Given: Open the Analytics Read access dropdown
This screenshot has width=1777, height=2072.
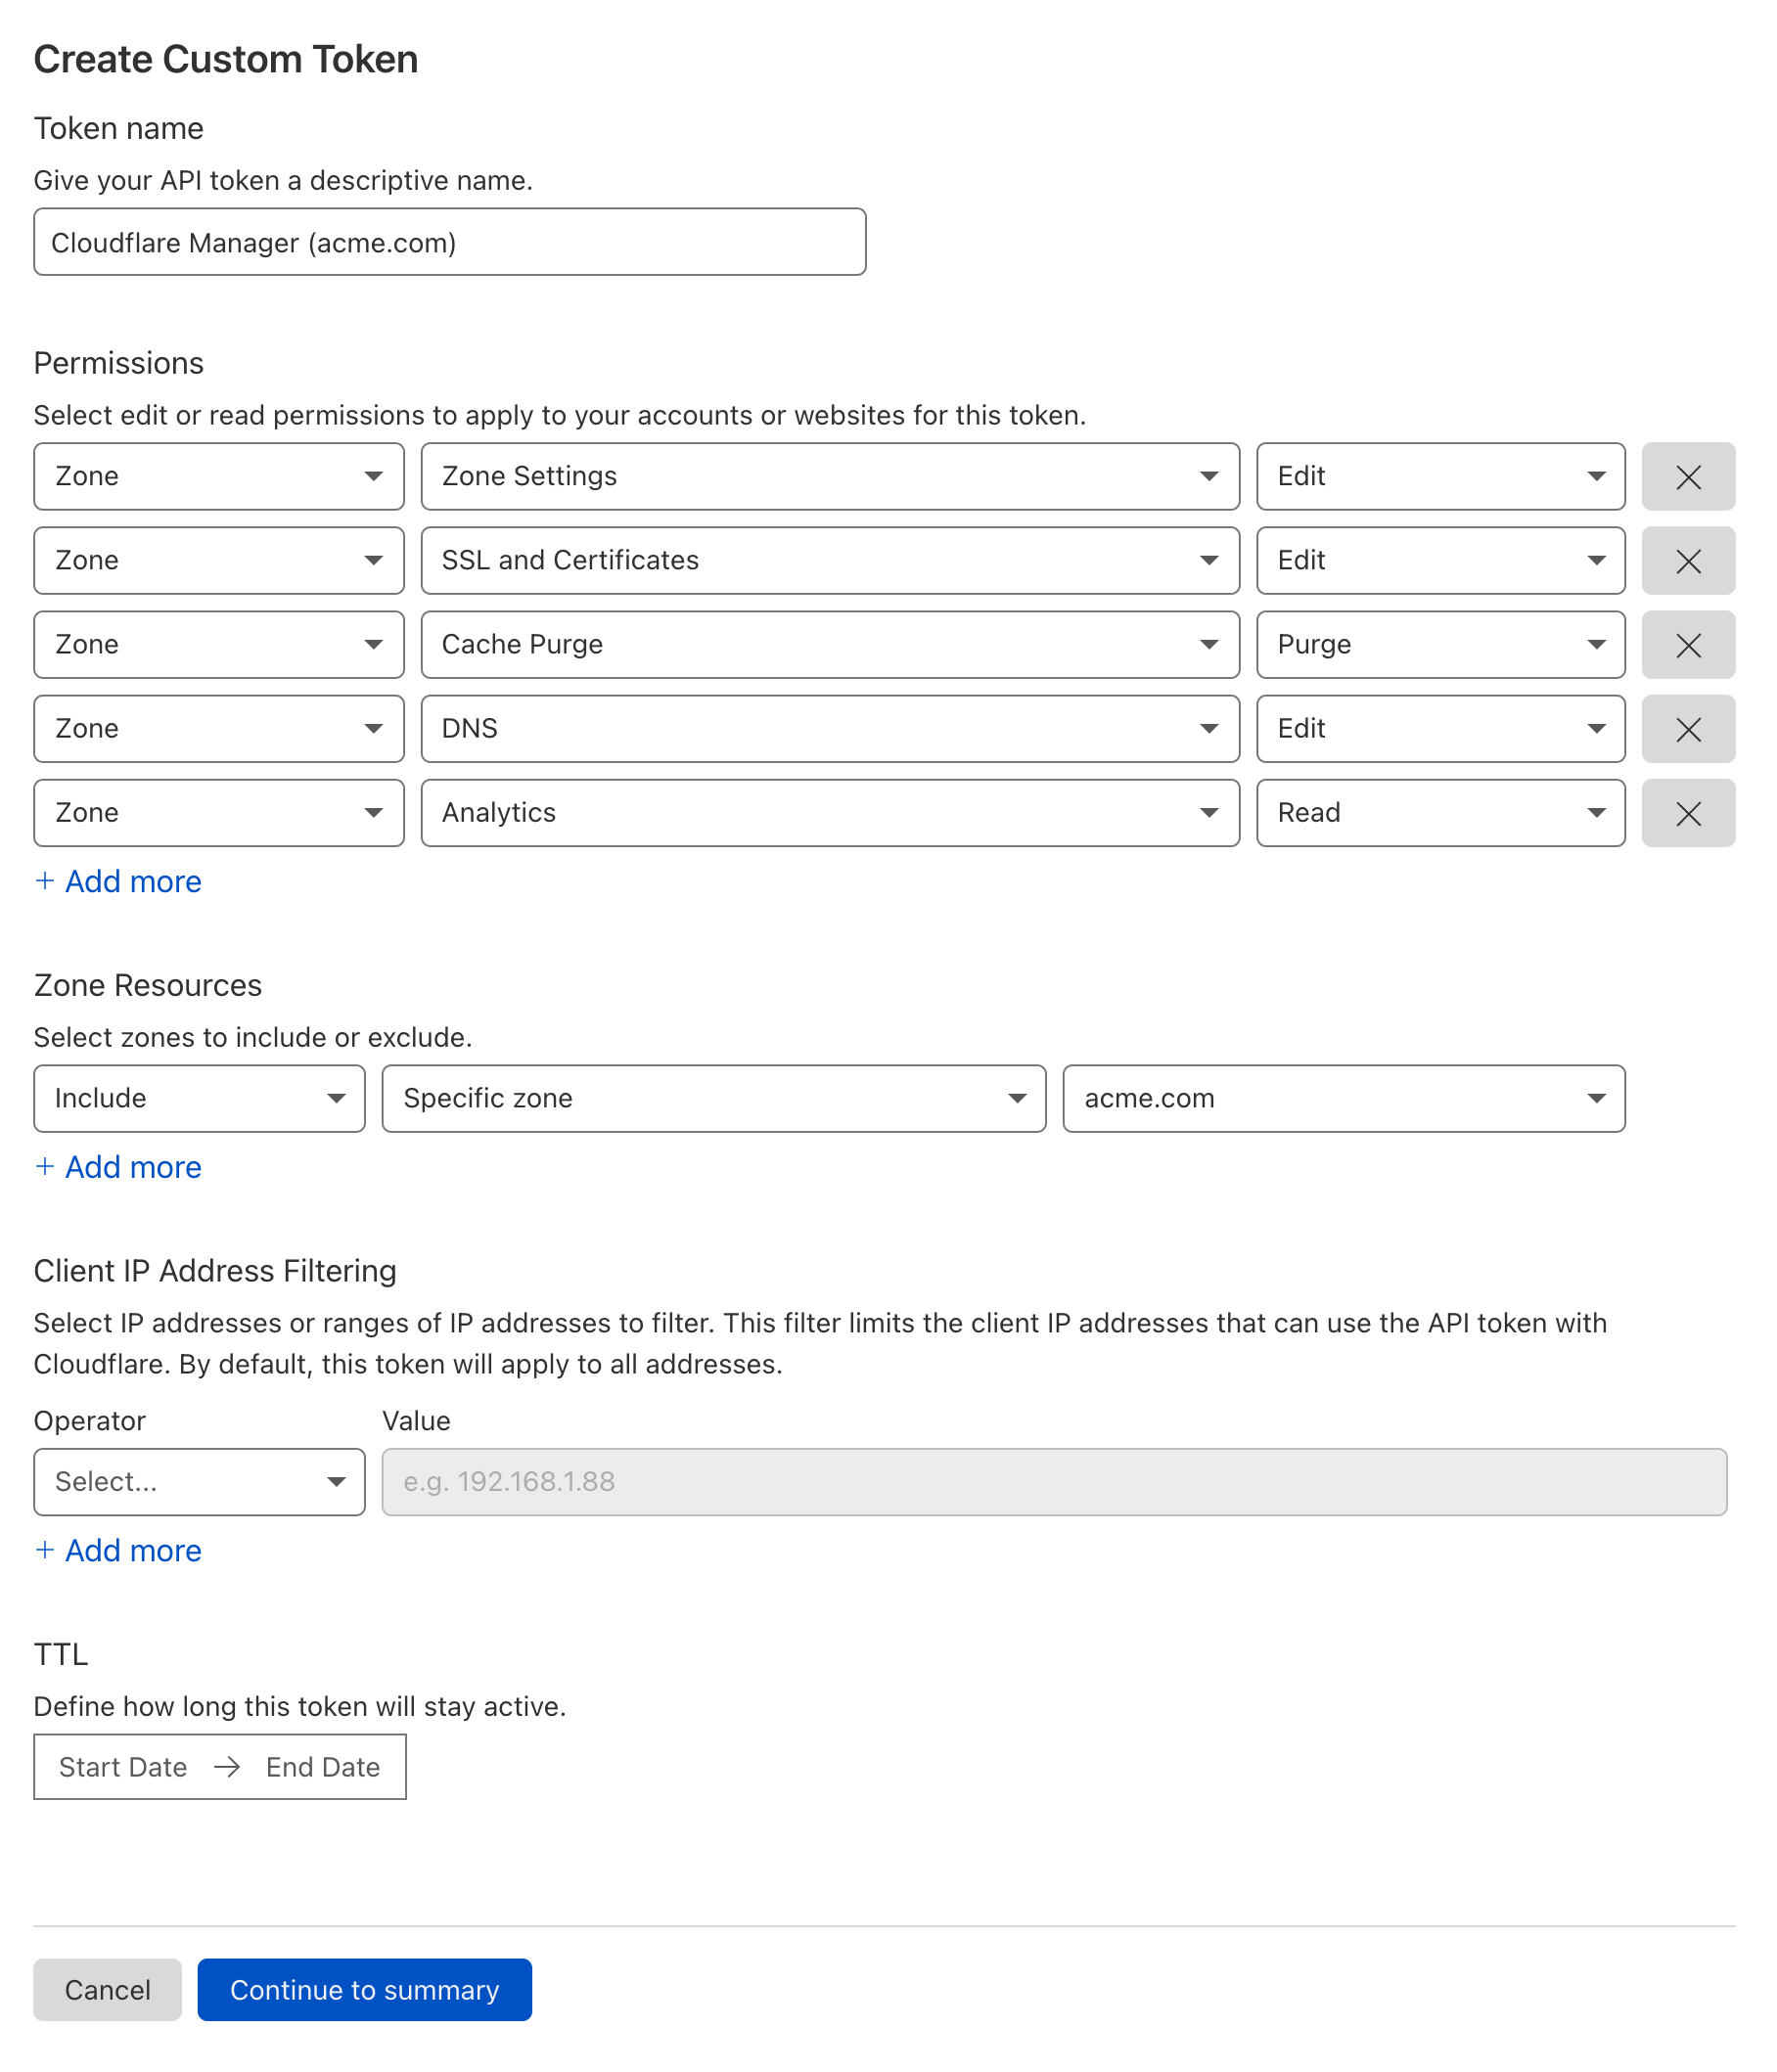Looking at the screenshot, I should pos(1440,813).
